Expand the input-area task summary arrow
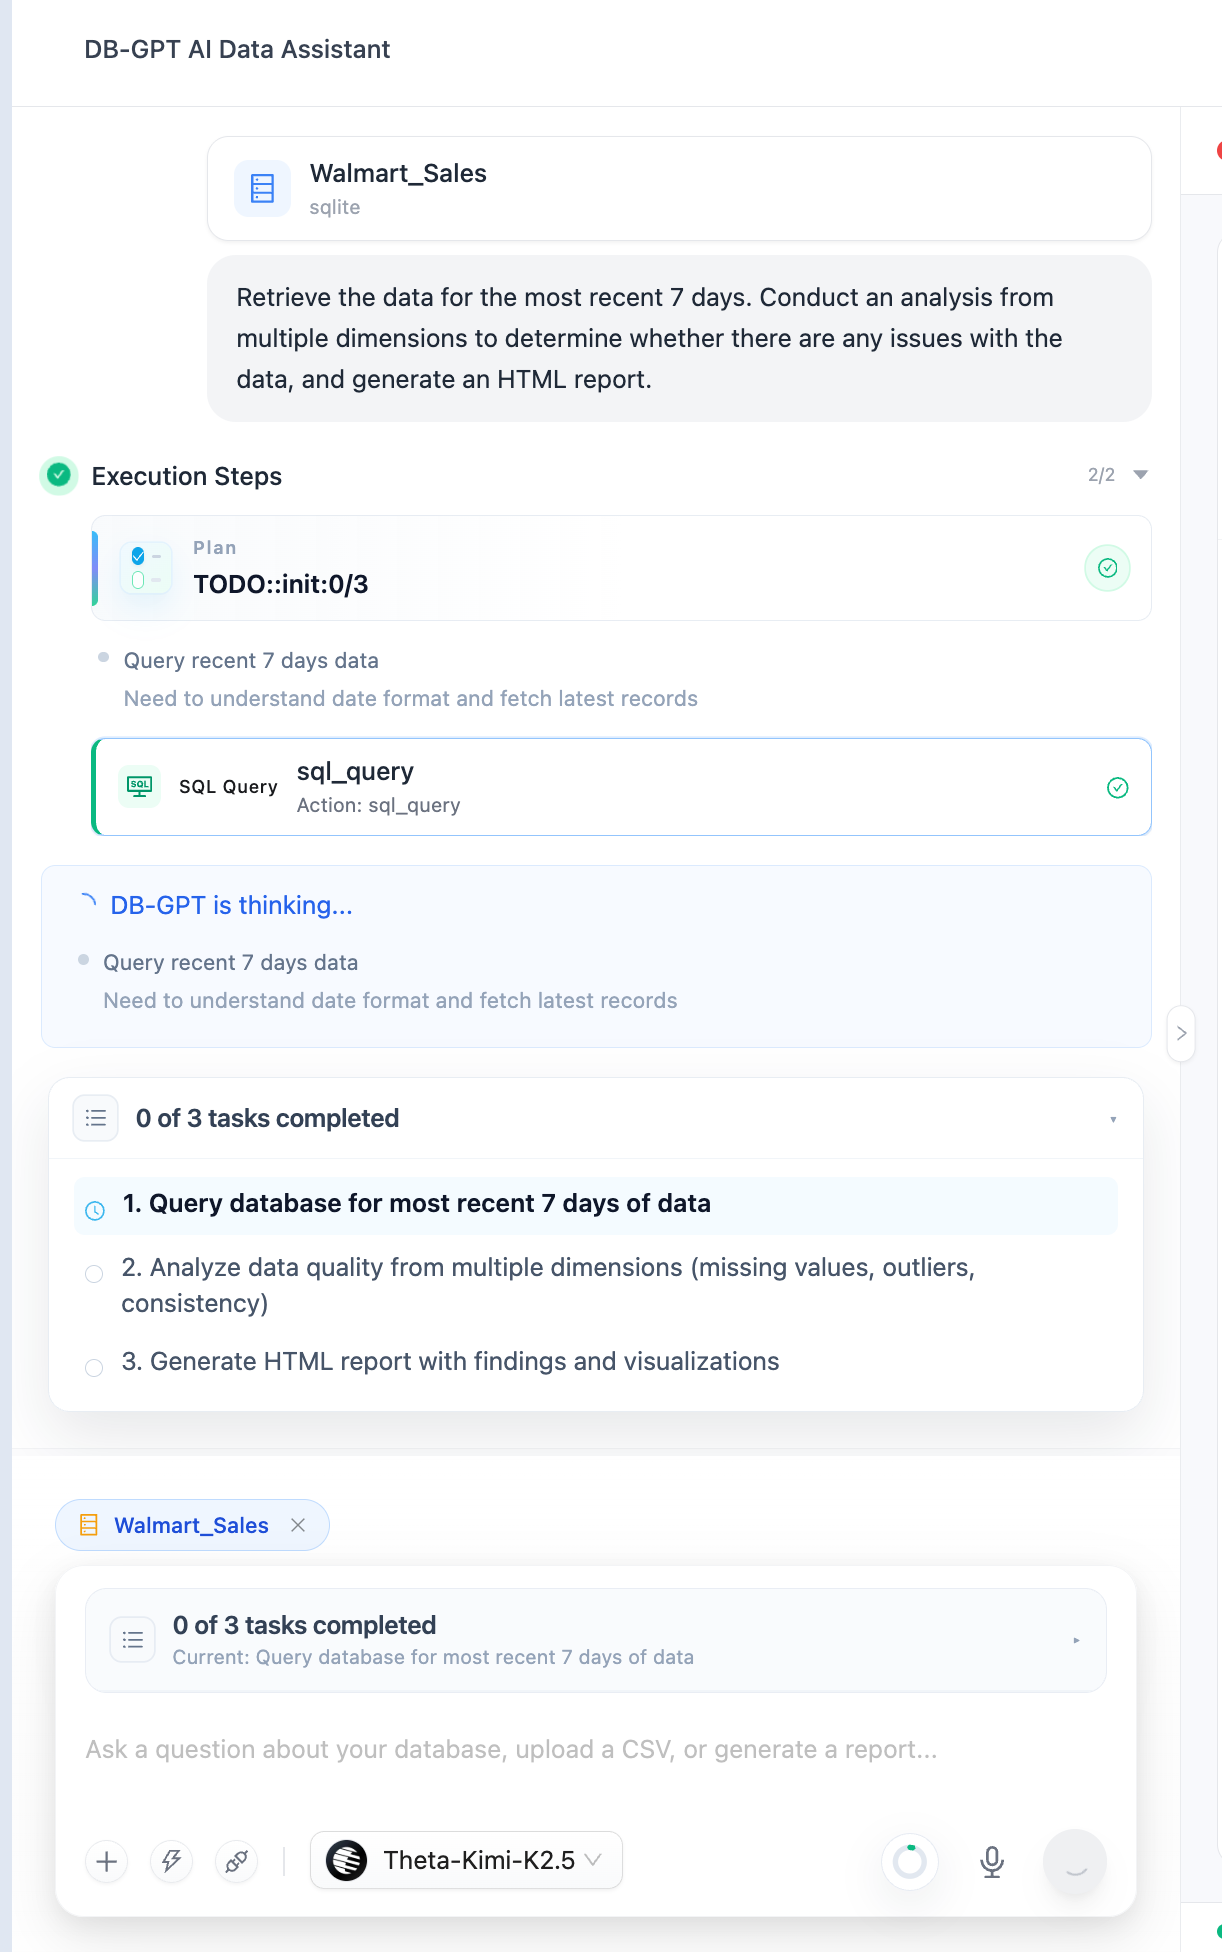 [1076, 1640]
